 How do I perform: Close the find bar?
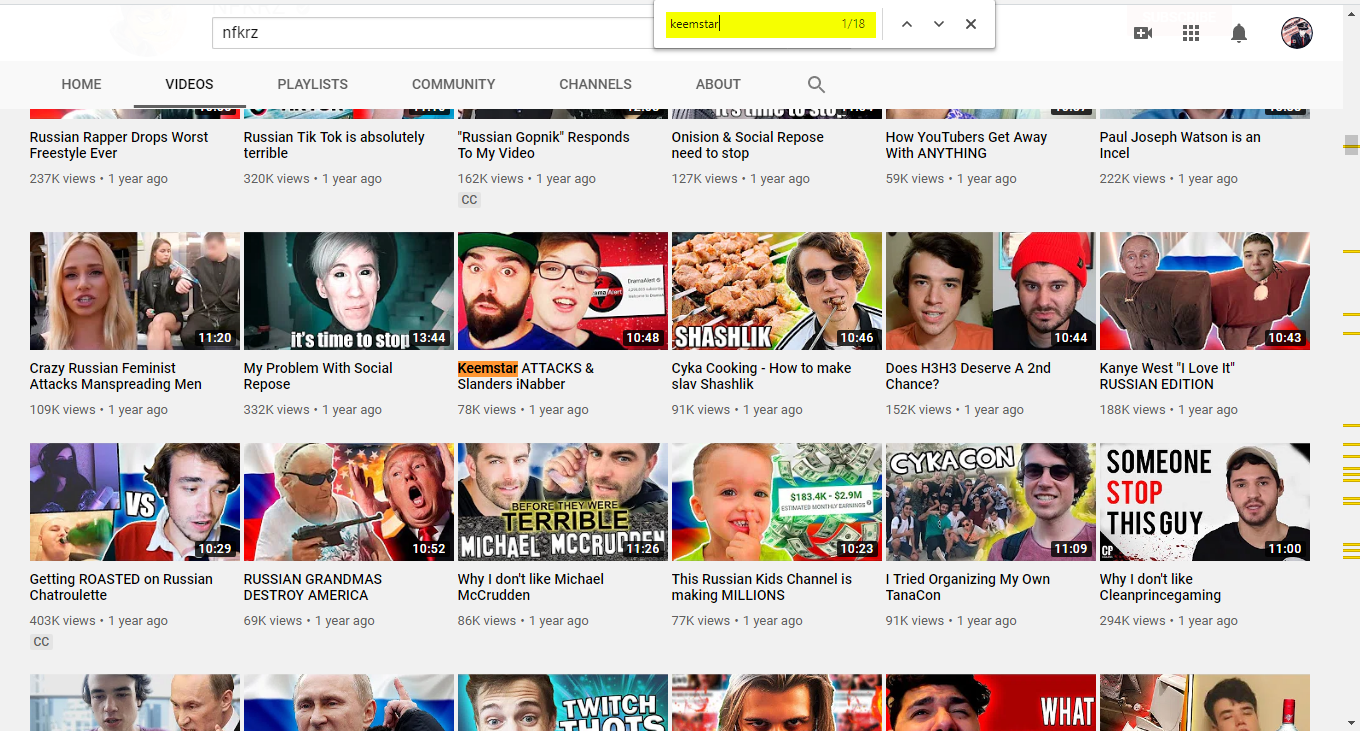[971, 24]
